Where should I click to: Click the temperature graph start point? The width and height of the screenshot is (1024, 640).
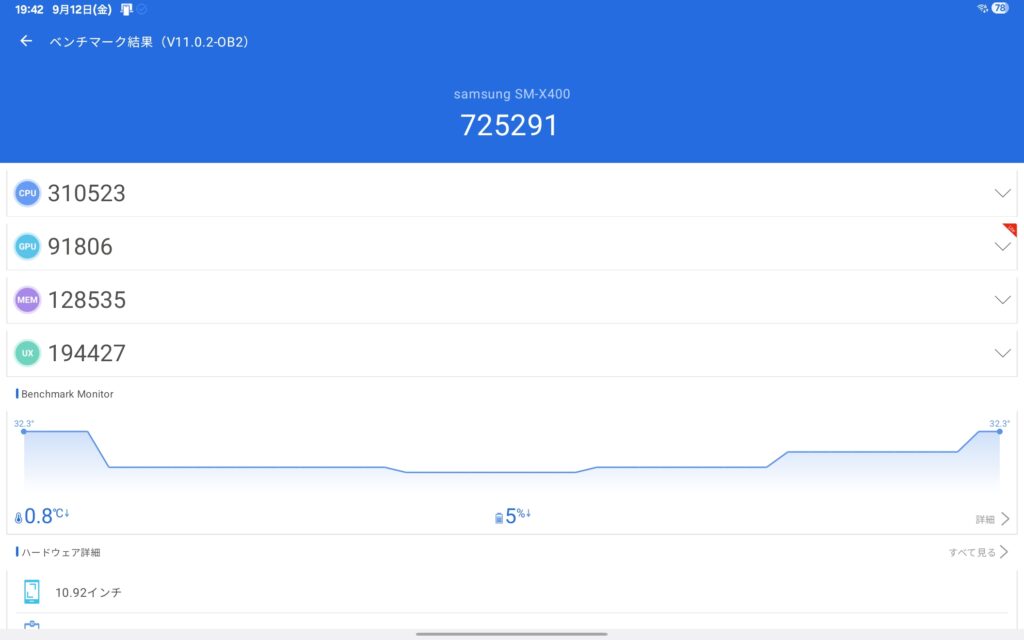(24, 431)
